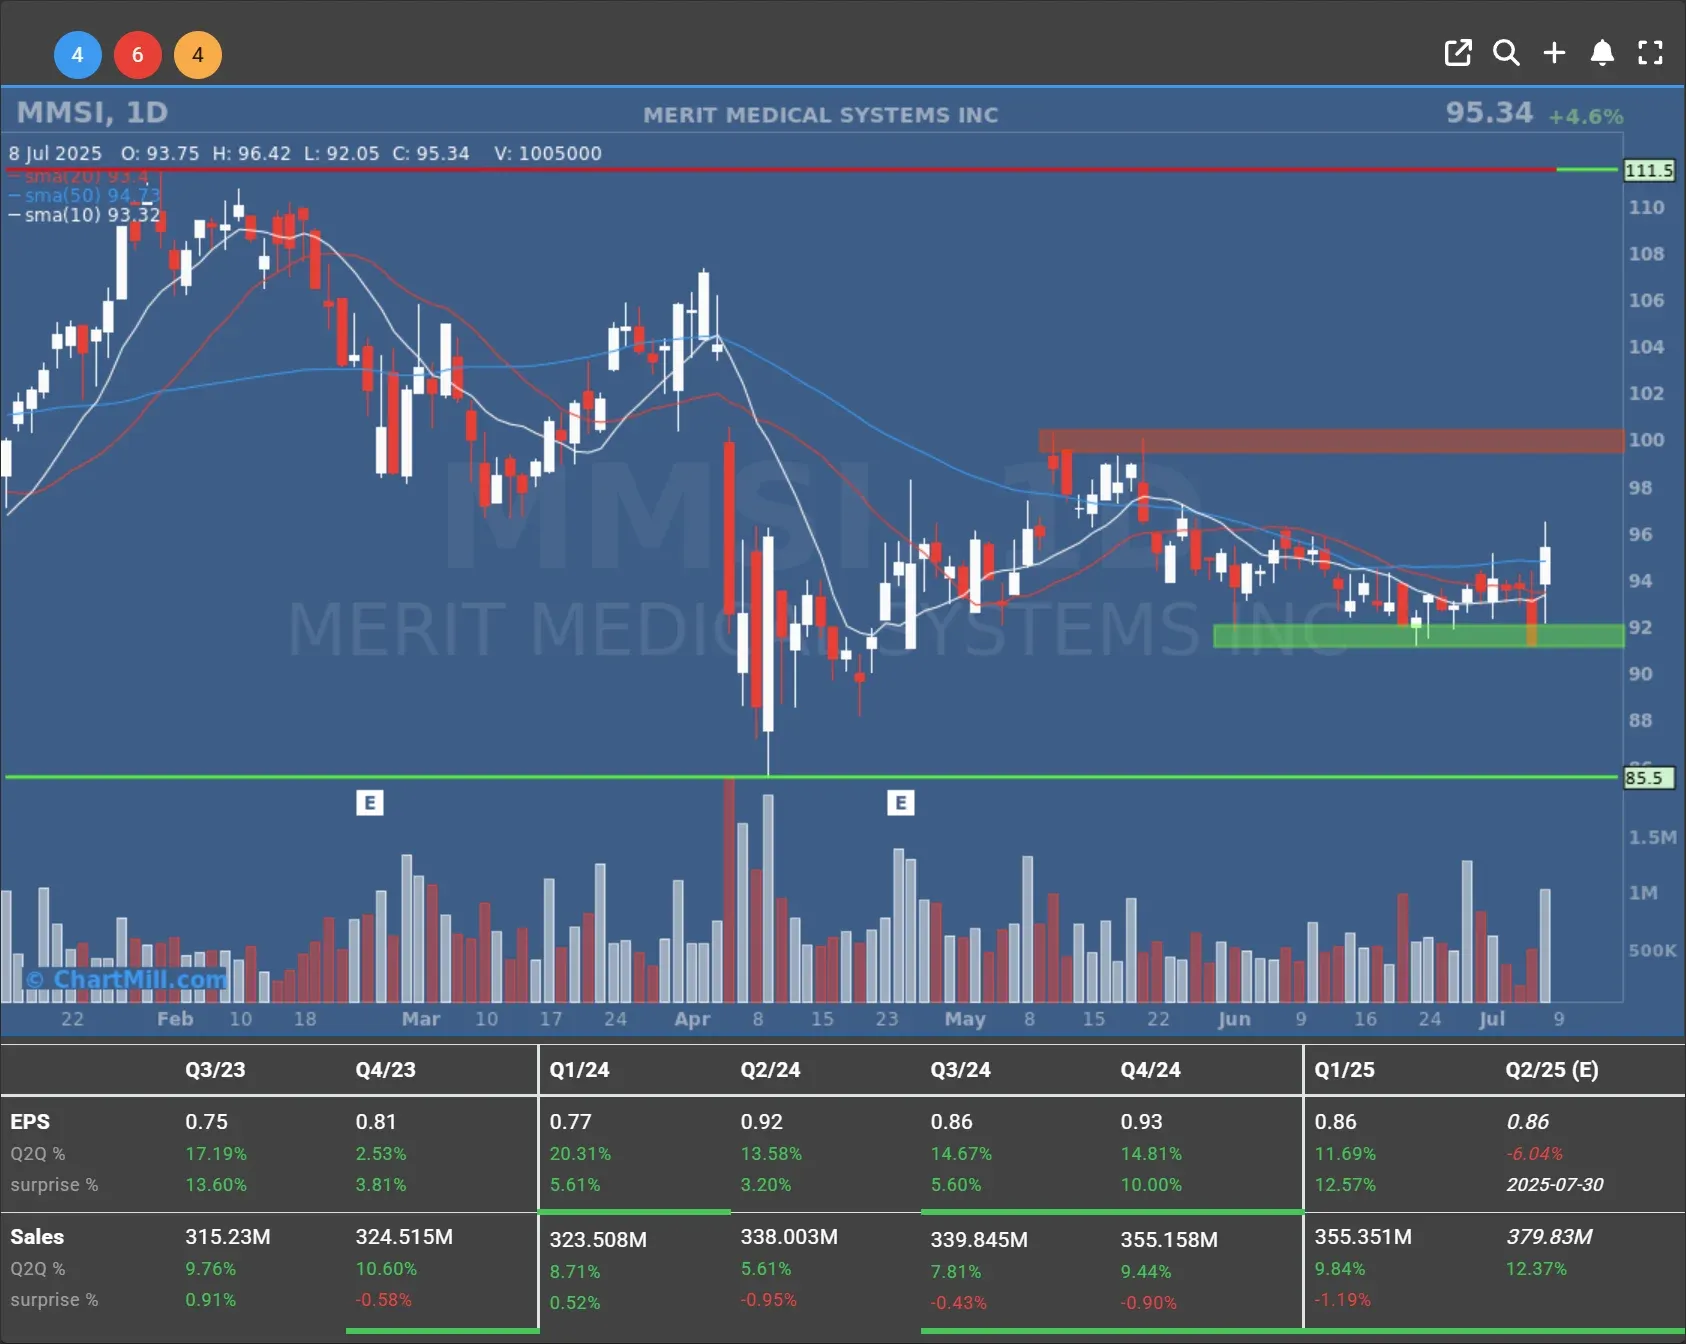The height and width of the screenshot is (1344, 1686).
Task: Click EPS surprise value 10.00%
Action: (x=1151, y=1184)
